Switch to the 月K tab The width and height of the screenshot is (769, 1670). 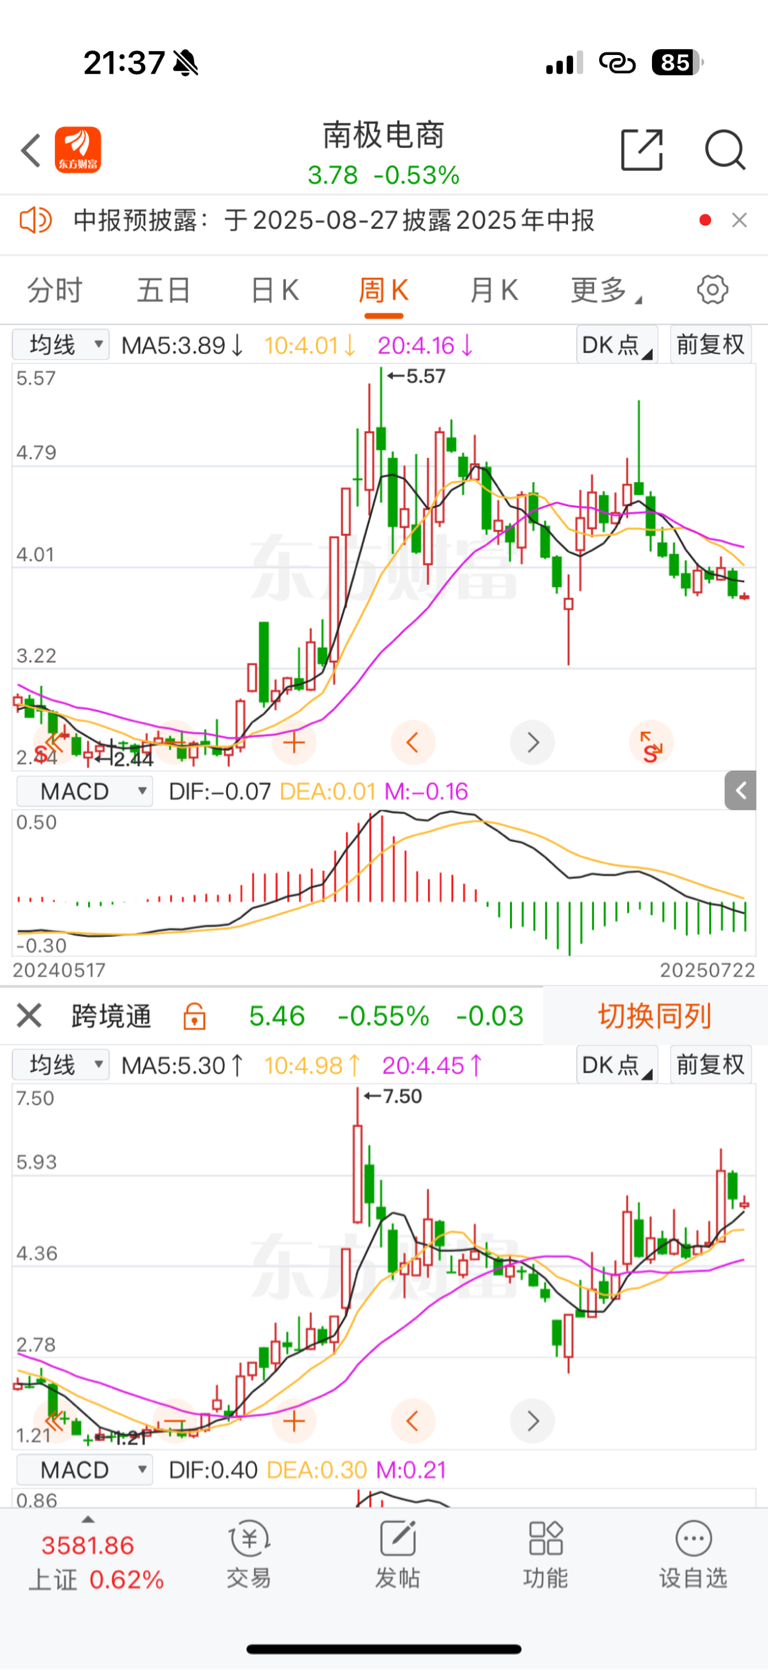(494, 290)
